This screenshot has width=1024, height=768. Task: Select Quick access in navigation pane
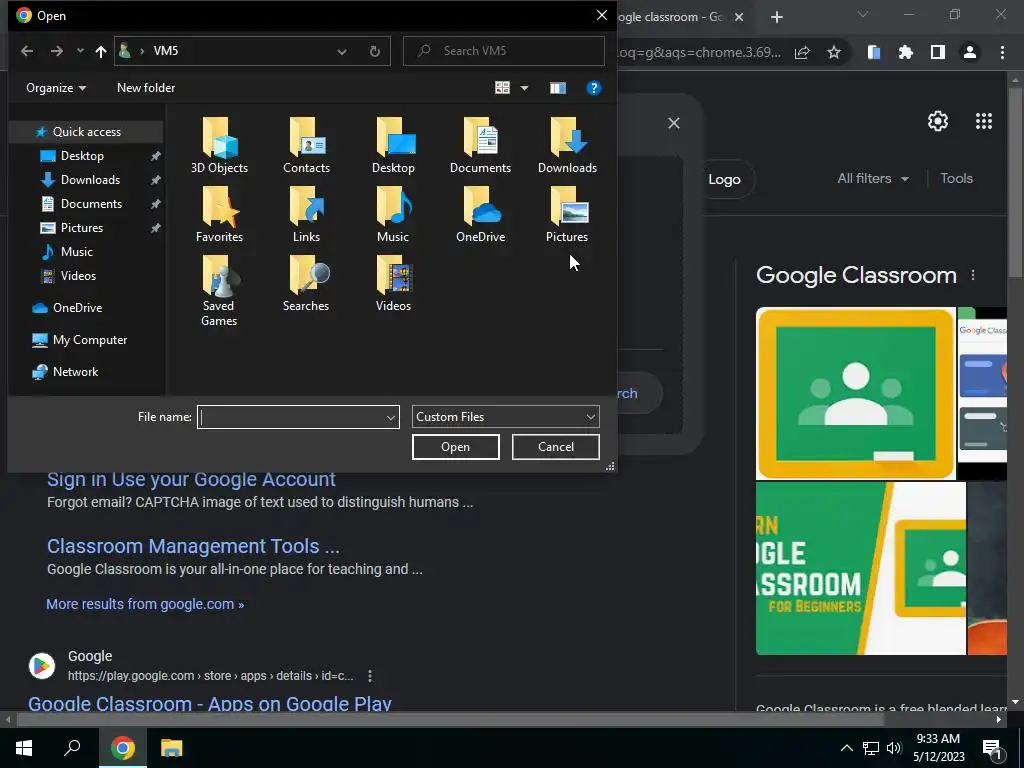pos(86,132)
